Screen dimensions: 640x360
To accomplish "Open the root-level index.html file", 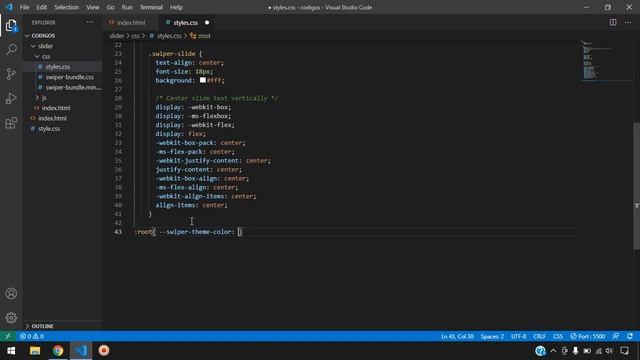I will point(52,118).
